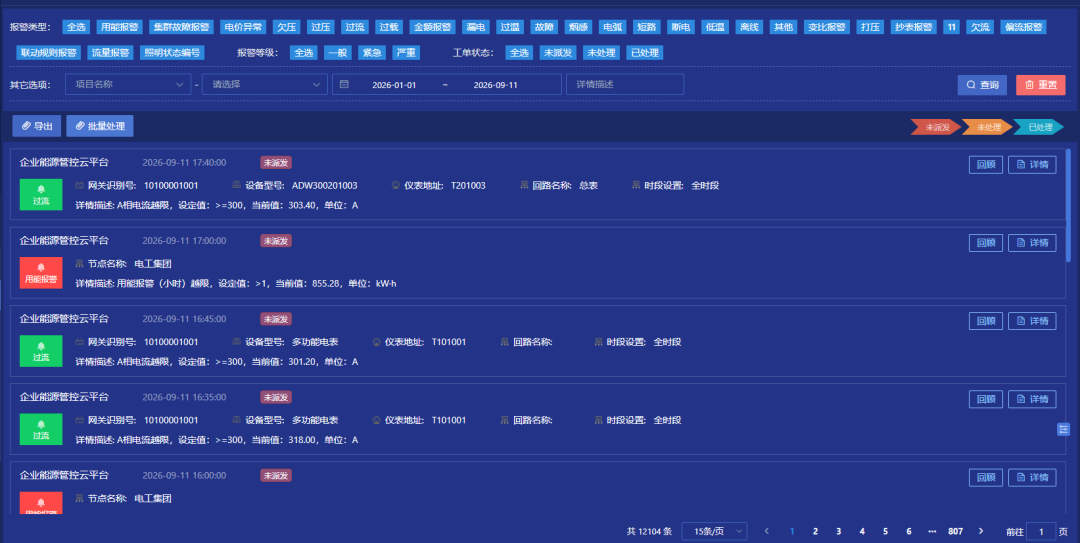
Task: Click the 过流 bell icon of 16:35:00 alarm
Action: 41,424
